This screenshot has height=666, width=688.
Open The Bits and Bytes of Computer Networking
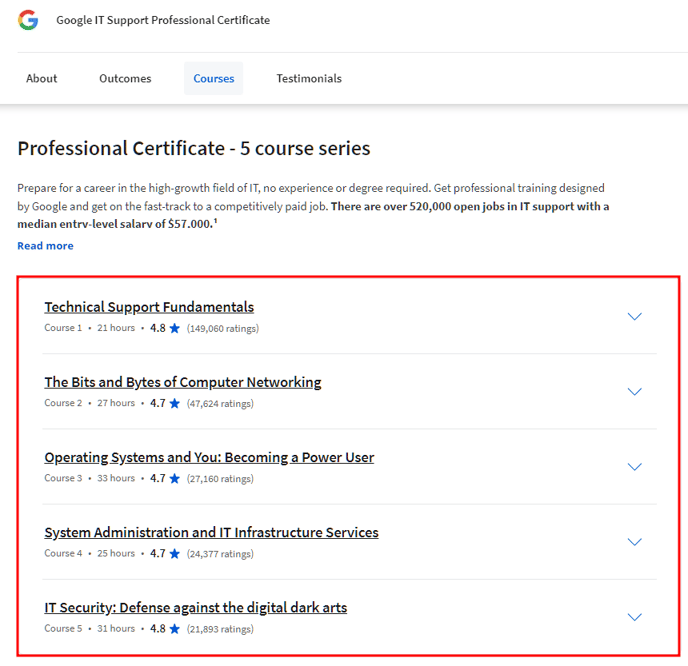point(183,382)
